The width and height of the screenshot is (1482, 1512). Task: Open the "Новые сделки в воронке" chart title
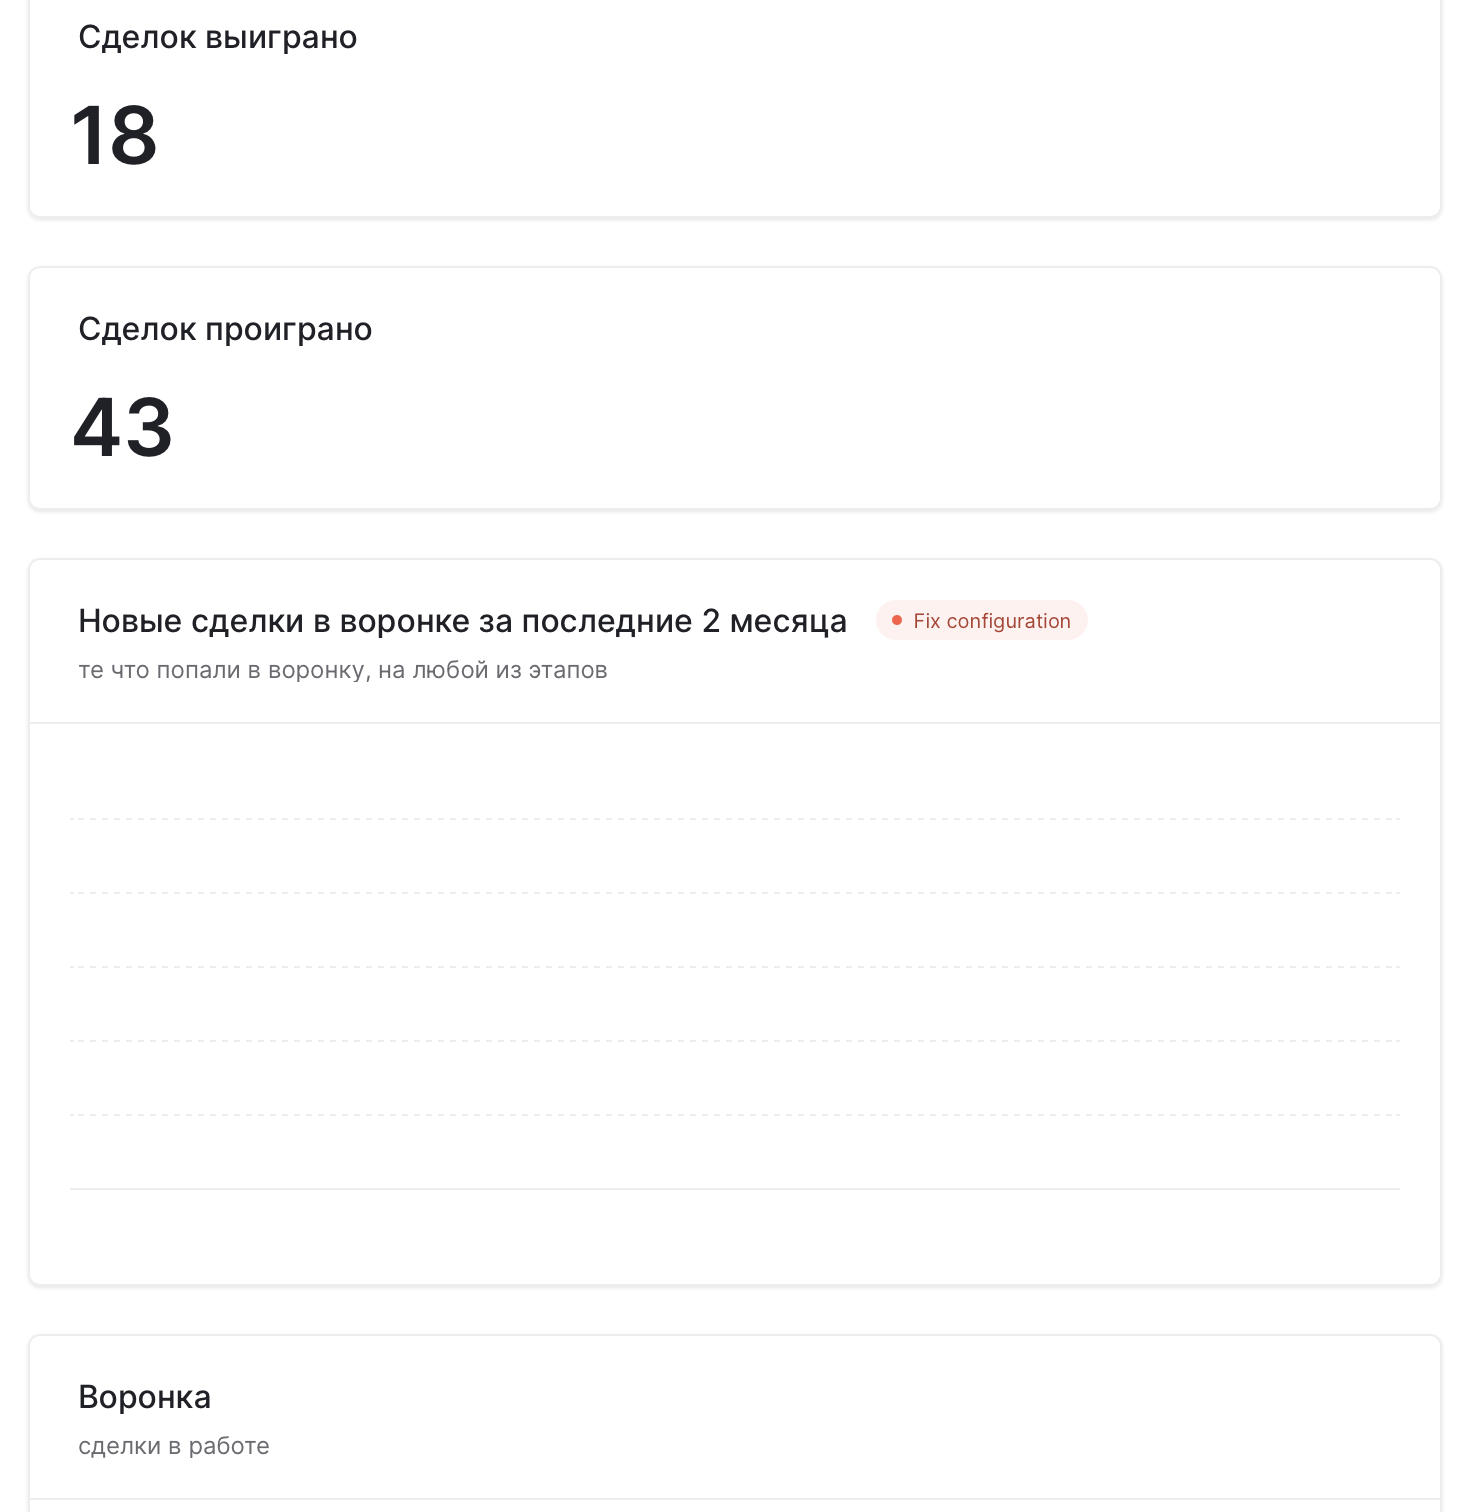[462, 621]
